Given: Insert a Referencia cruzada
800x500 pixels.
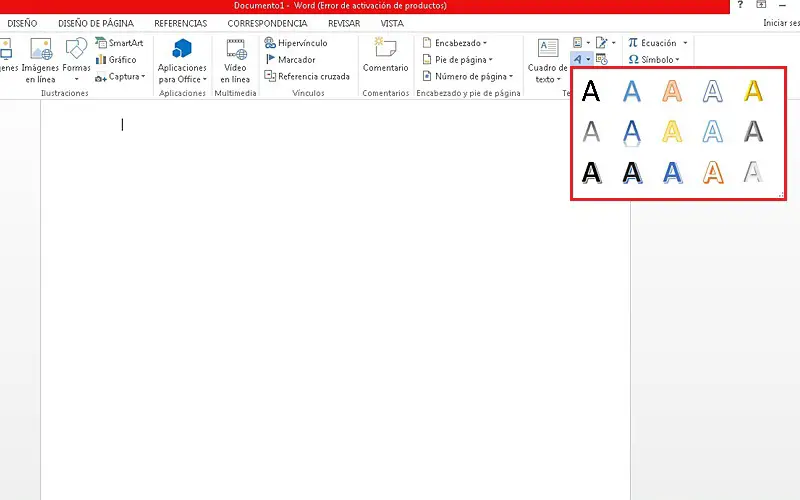Looking at the screenshot, I should (307, 77).
